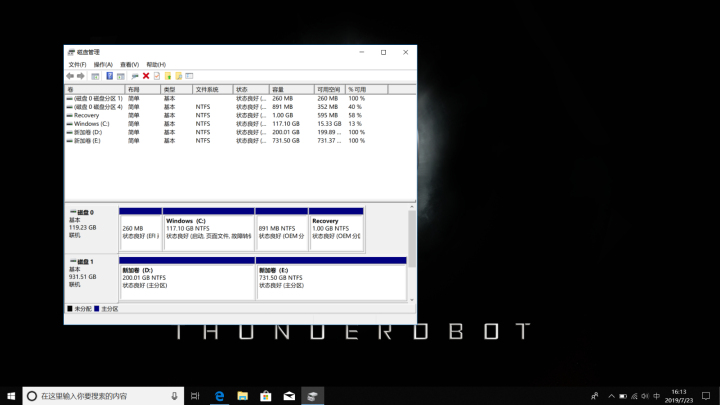The width and height of the screenshot is (720, 405).
Task: Open Help with the blue question-mark icon
Action: click(109, 76)
